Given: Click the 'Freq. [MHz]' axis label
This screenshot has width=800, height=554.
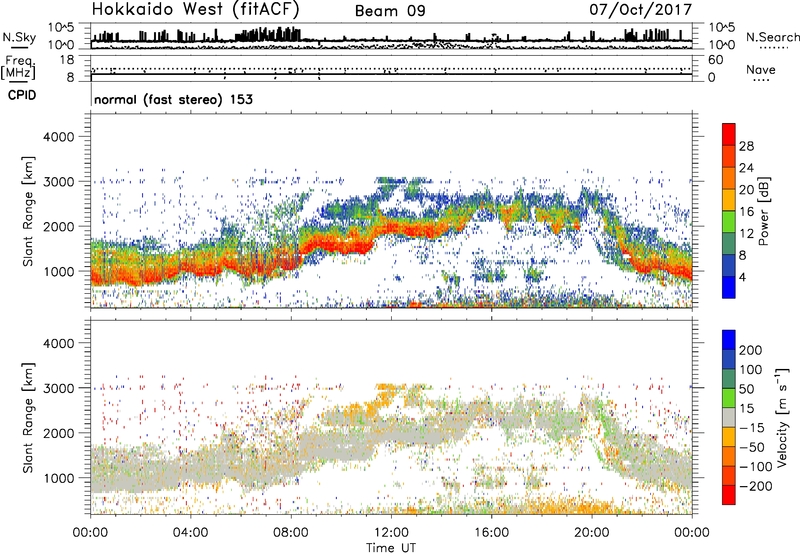Looking at the screenshot, I should coord(19,68).
